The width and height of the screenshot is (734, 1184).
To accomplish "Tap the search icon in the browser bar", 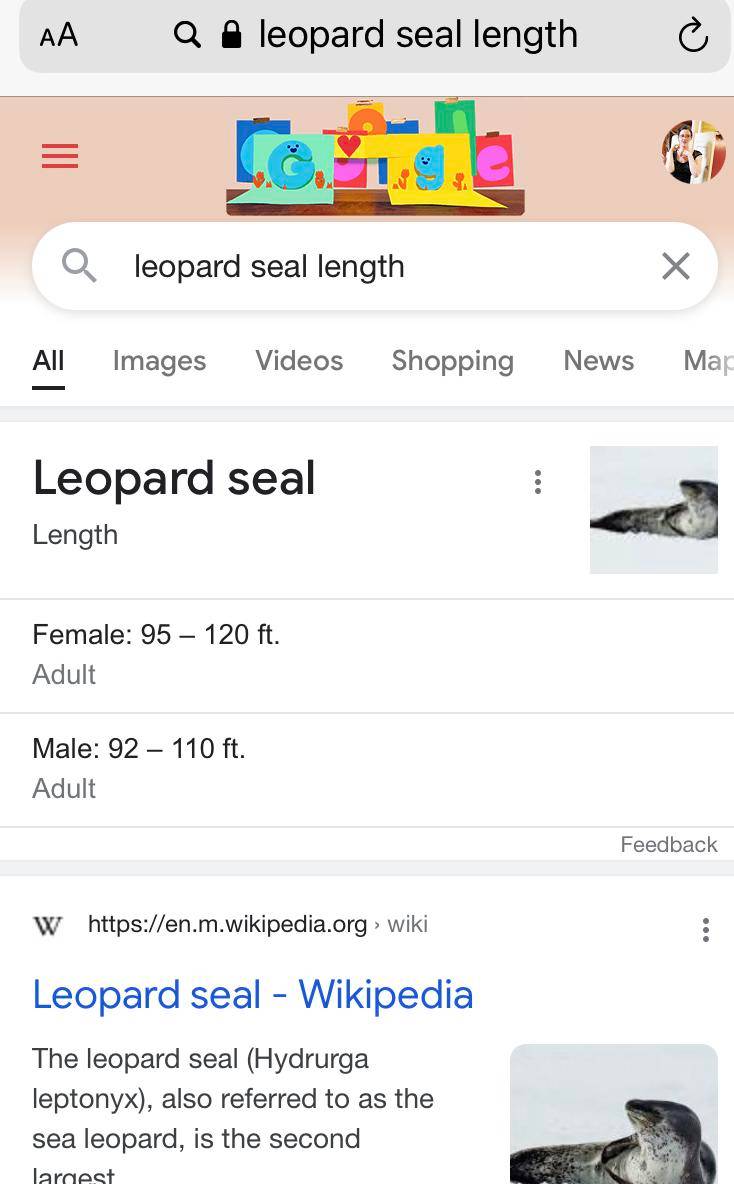I will (x=187, y=34).
